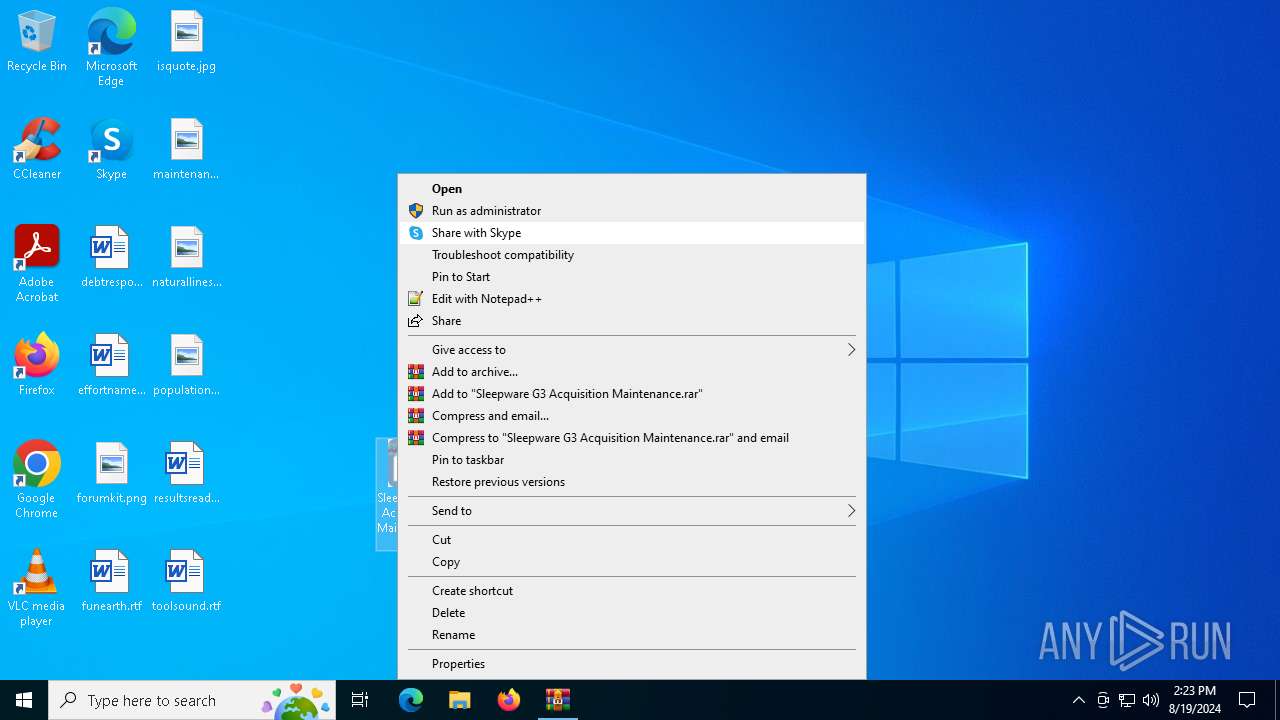Viewport: 1280px width, 720px height.
Task: Open File Explorer from the taskbar
Action: click(x=460, y=700)
